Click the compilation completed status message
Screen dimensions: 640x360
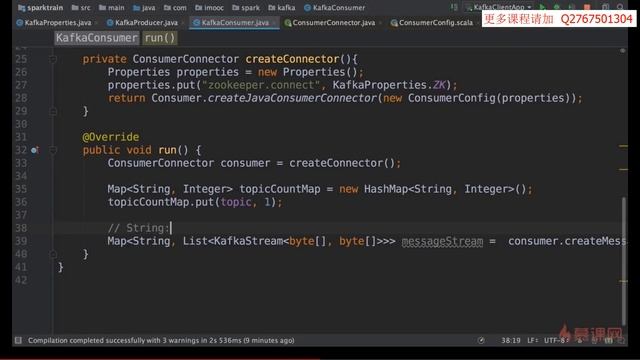(161, 340)
